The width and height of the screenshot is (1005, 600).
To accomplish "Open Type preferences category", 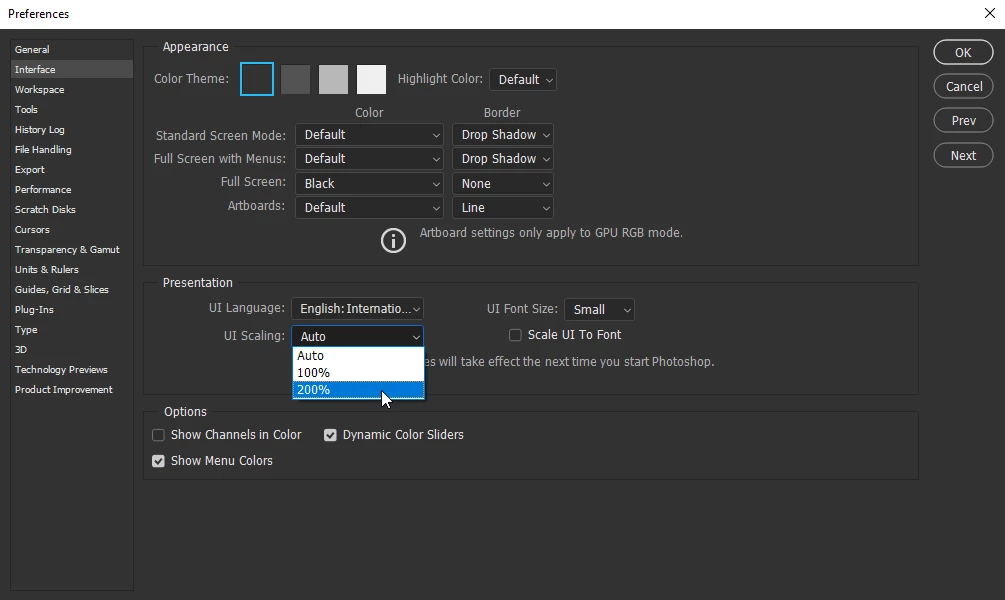I will [x=72, y=329].
